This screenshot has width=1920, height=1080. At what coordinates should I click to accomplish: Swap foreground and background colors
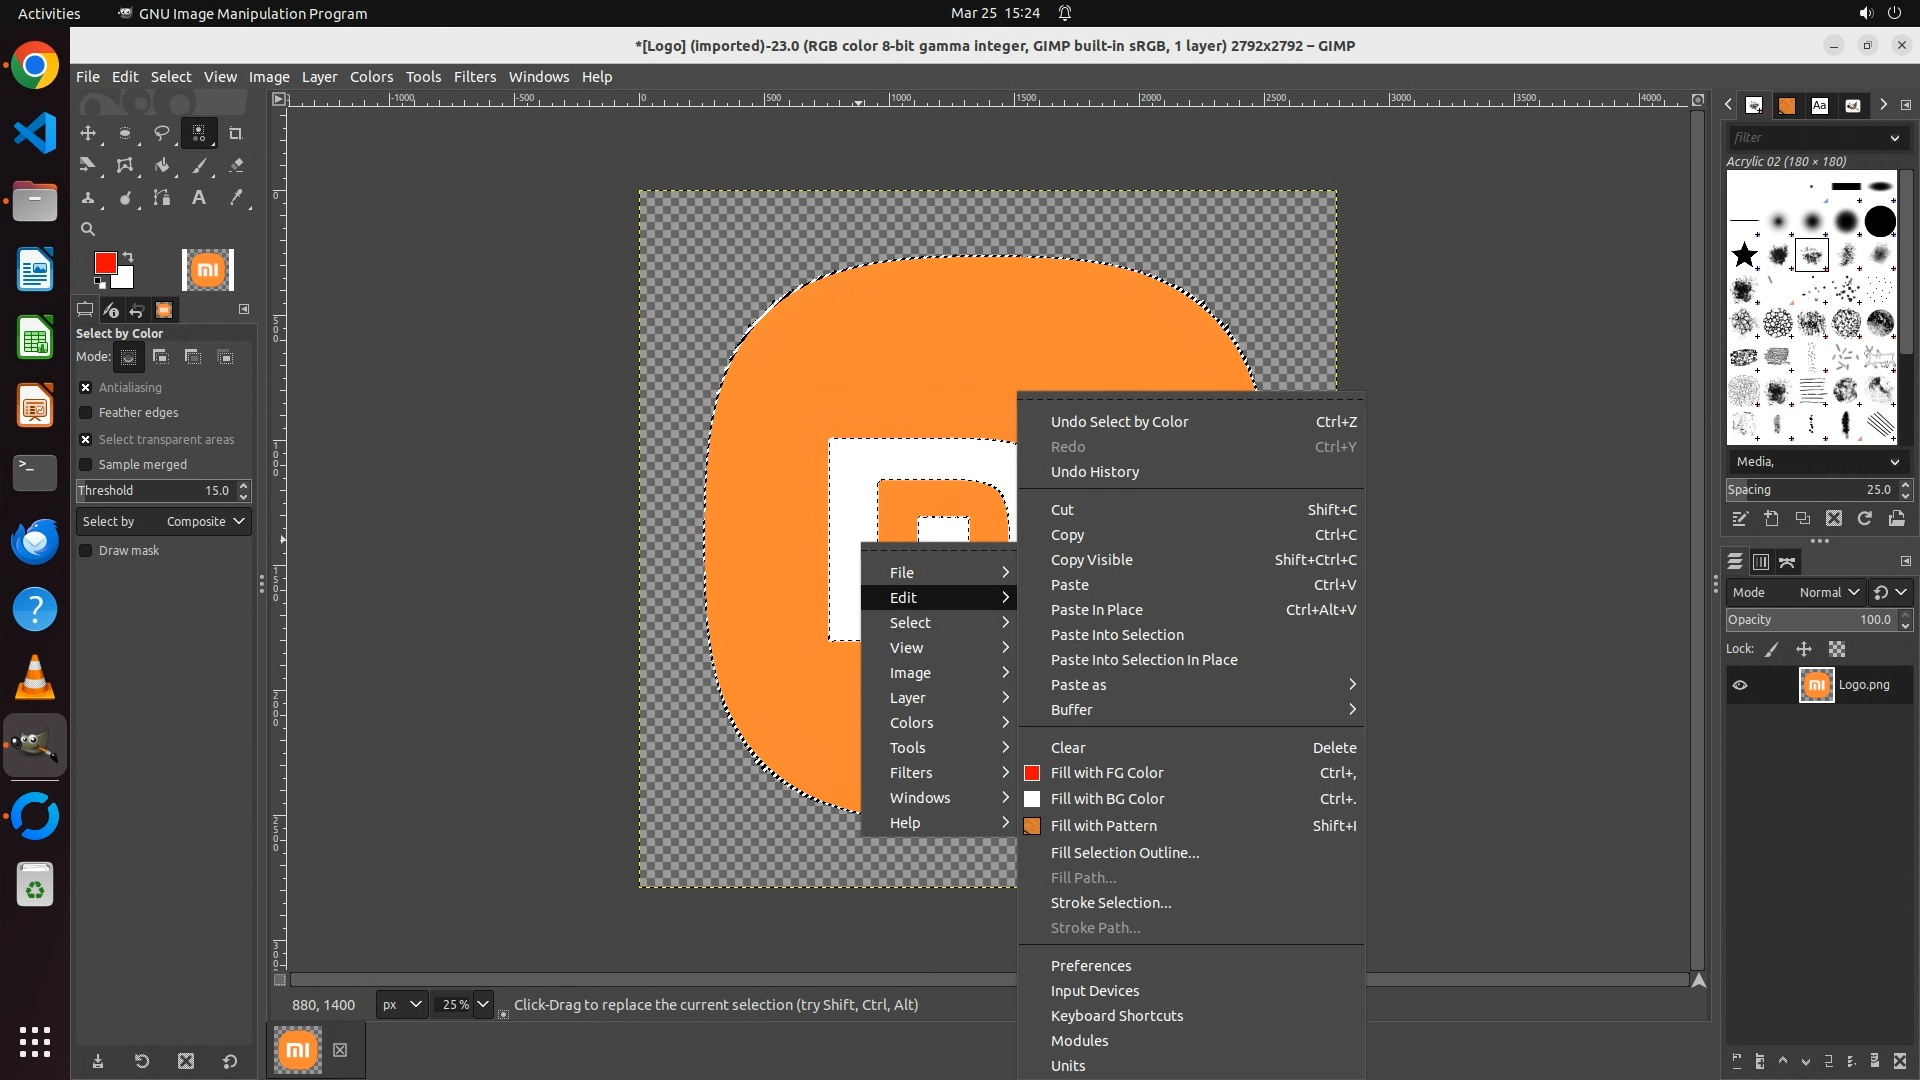127,257
